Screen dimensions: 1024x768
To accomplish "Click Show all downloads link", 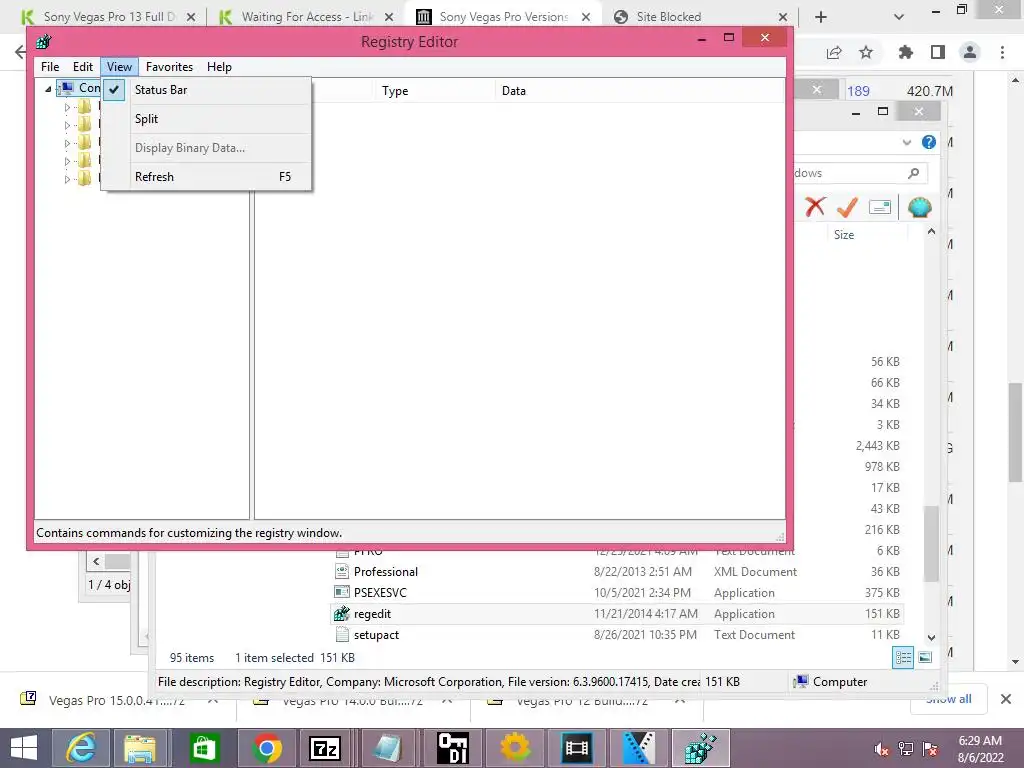I will tap(949, 699).
